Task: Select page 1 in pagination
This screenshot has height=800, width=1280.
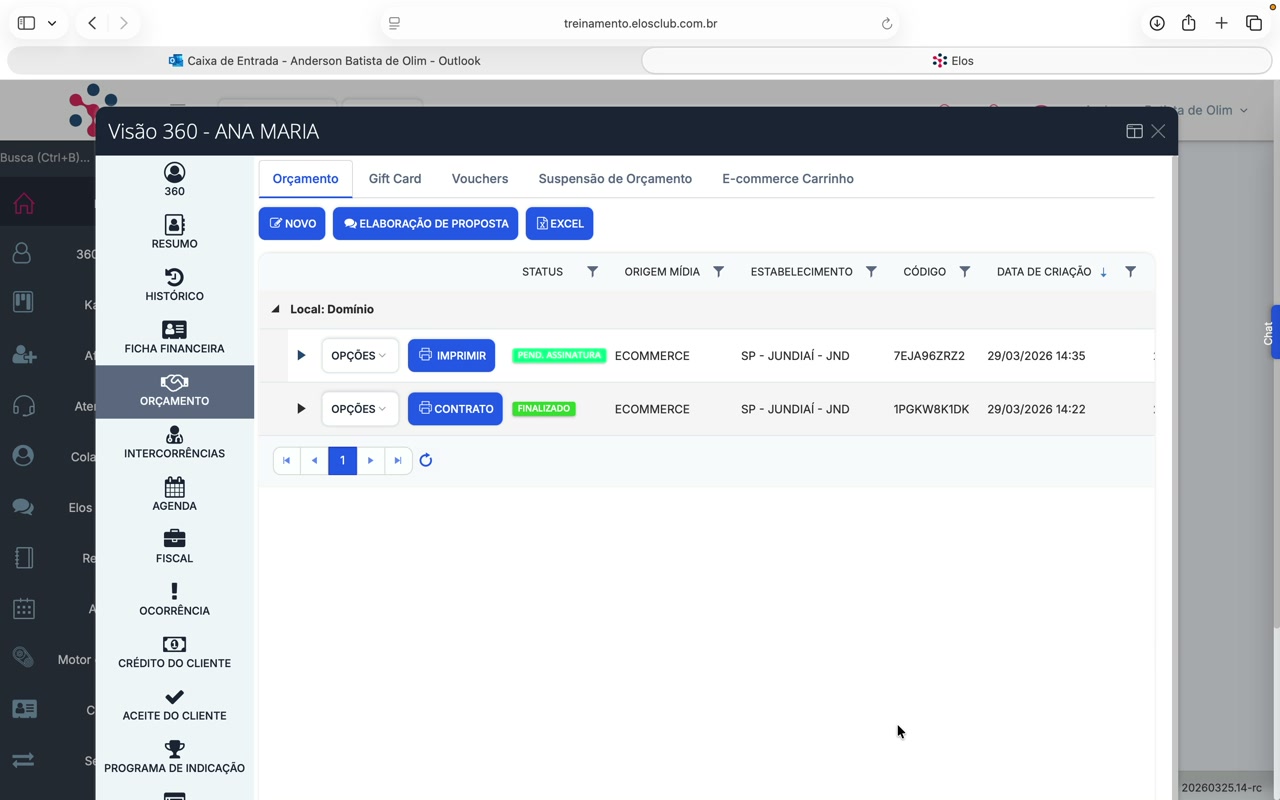Action: 342,460
